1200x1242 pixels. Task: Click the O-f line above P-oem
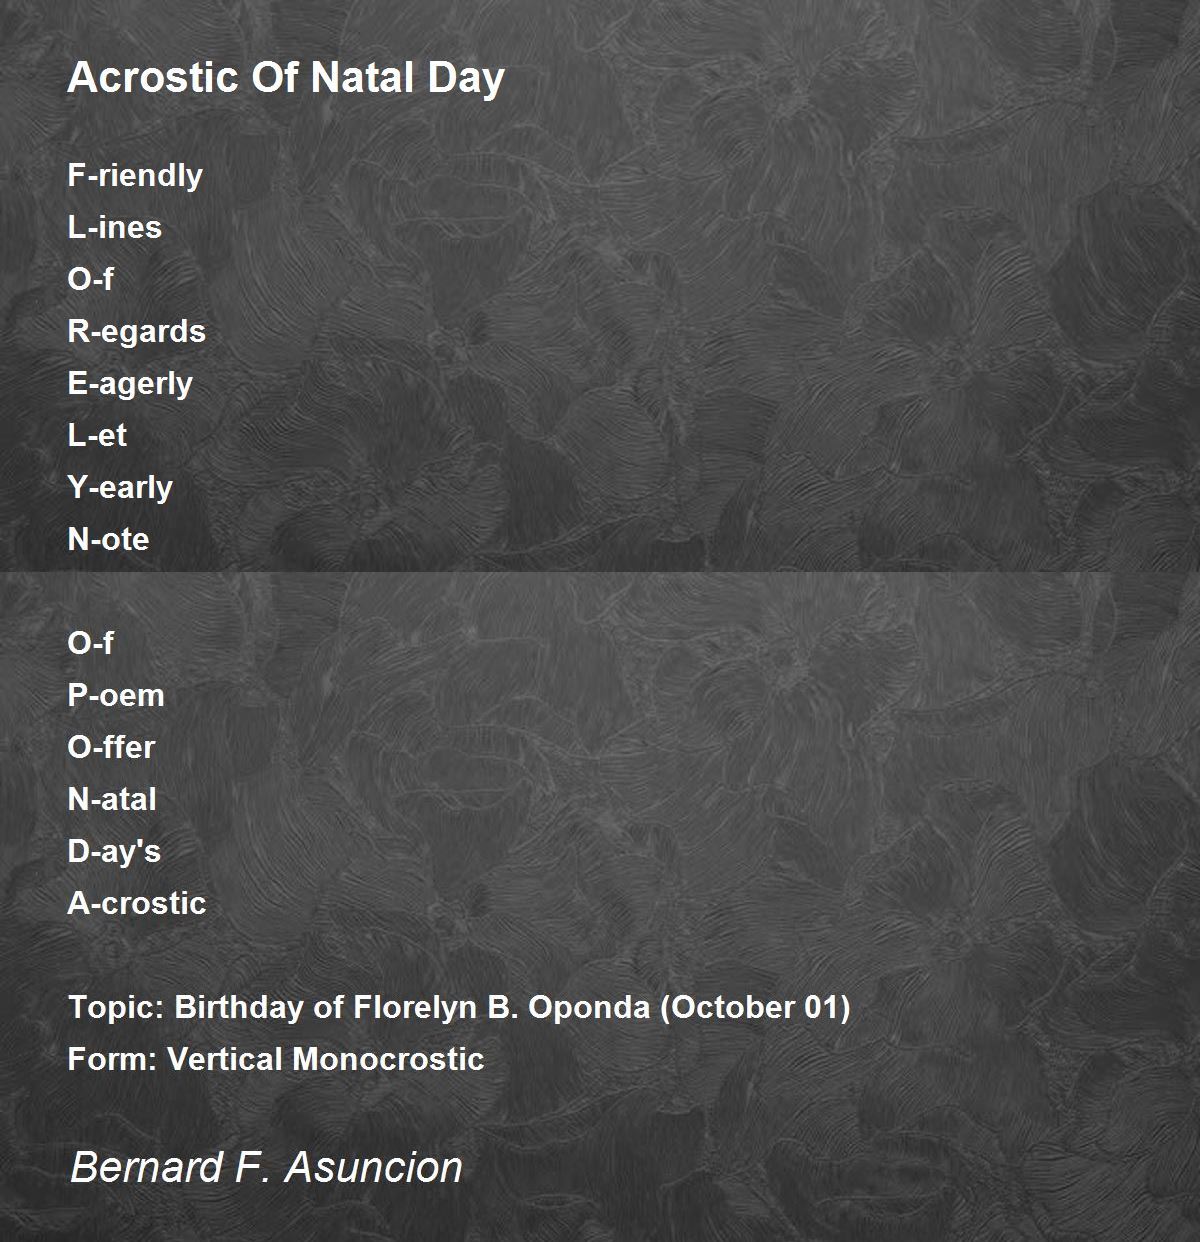[90, 643]
